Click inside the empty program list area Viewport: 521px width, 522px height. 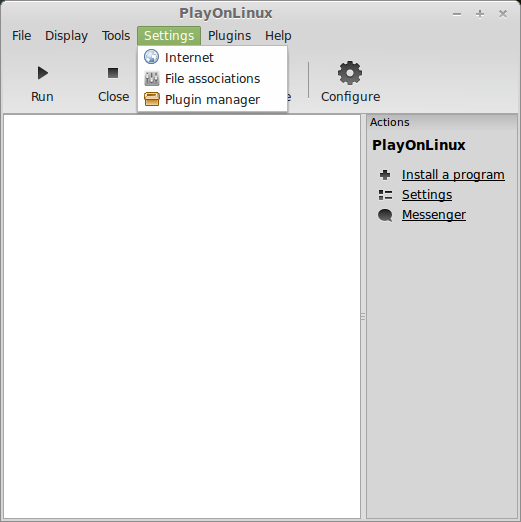pos(182,317)
